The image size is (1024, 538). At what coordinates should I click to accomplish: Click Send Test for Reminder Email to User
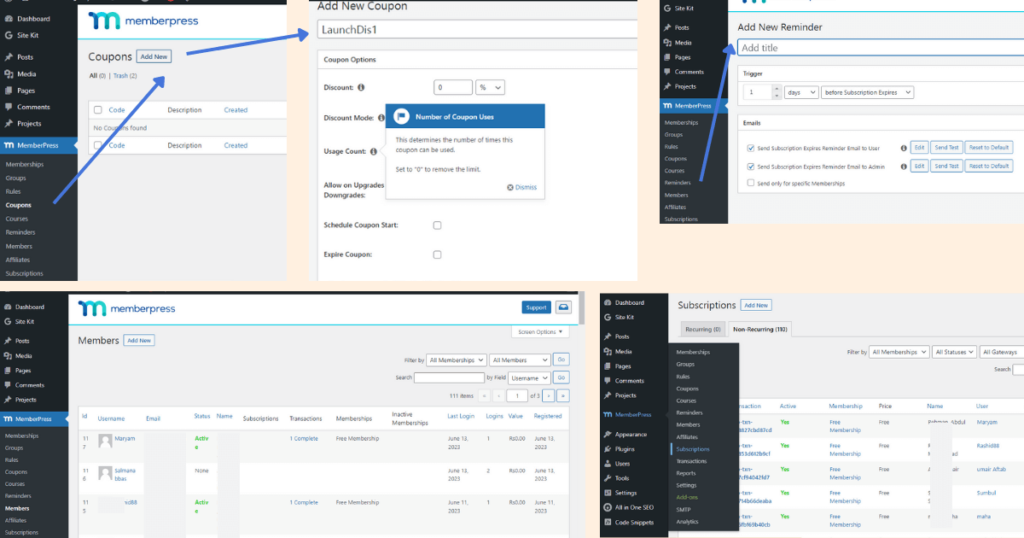pyautogui.click(x=946, y=148)
